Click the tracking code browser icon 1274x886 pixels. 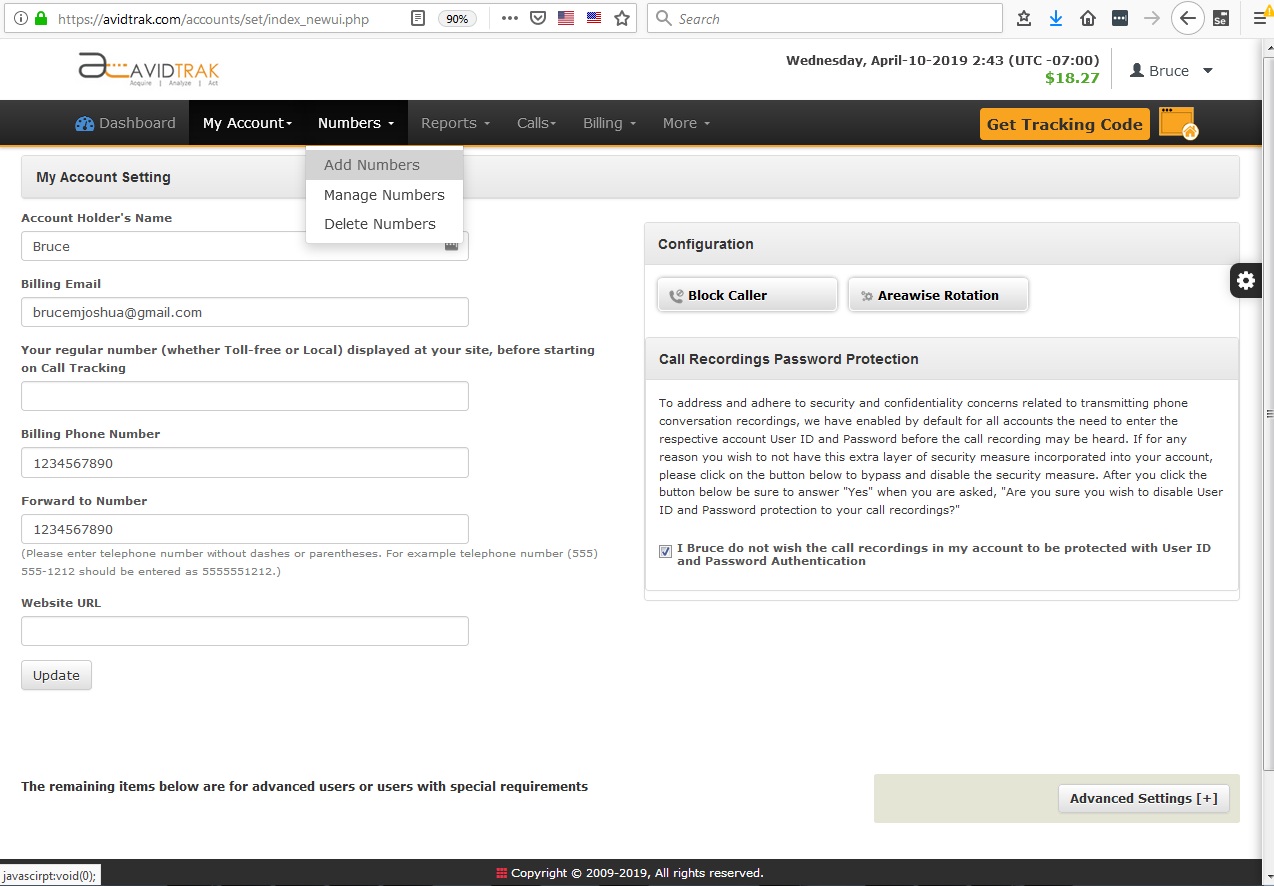pyautogui.click(x=1178, y=123)
